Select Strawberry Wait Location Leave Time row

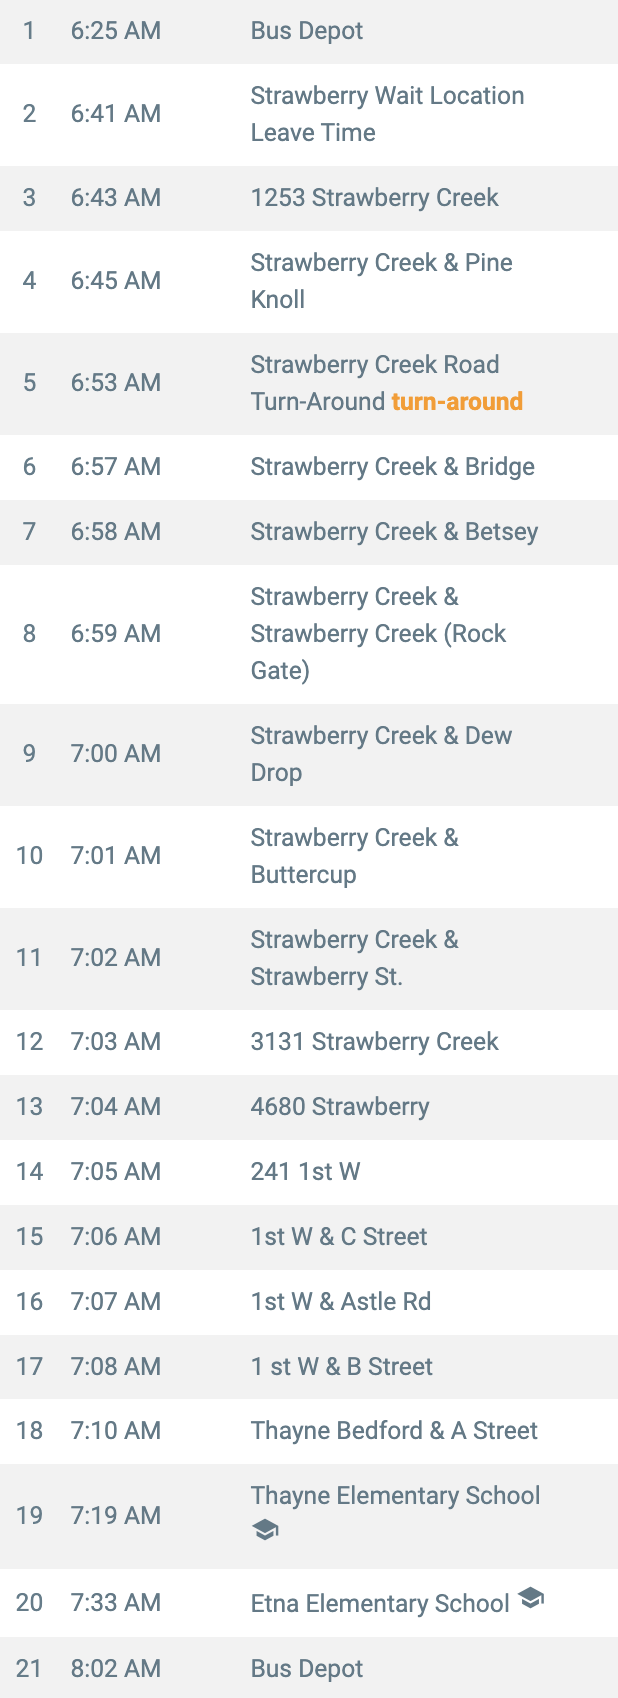tap(309, 115)
